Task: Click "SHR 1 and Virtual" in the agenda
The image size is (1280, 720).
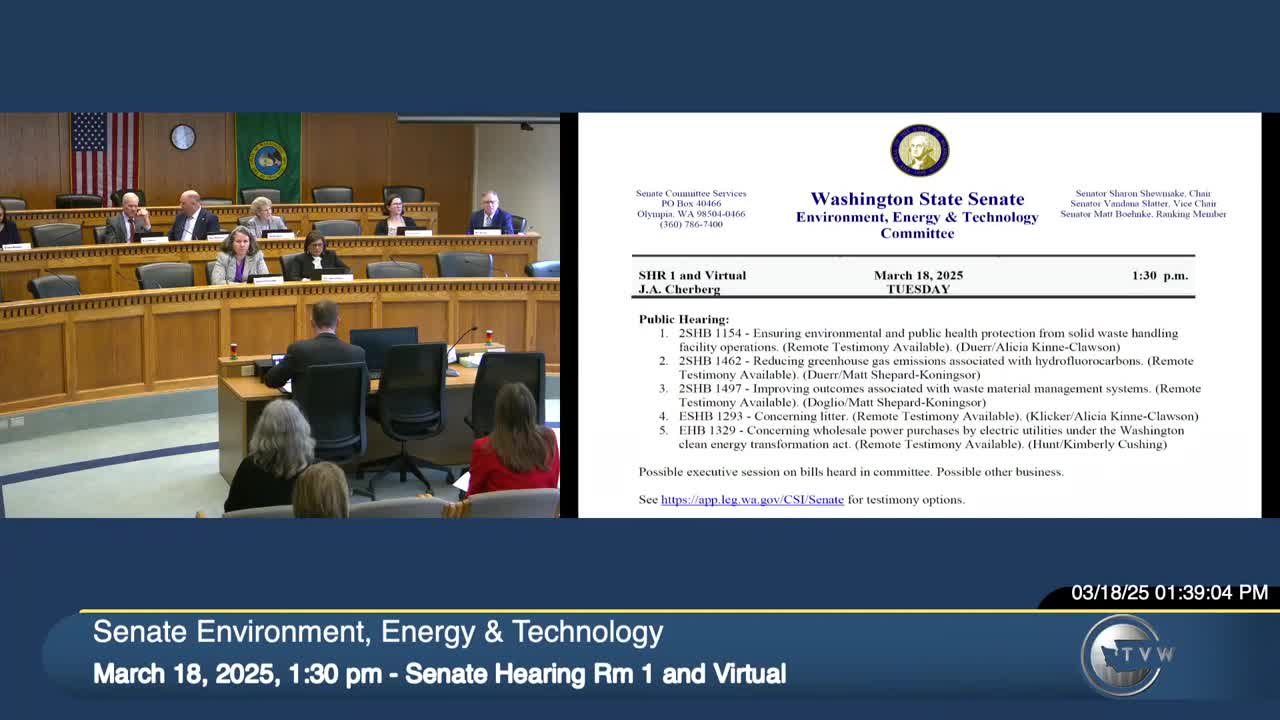Action: pos(692,275)
